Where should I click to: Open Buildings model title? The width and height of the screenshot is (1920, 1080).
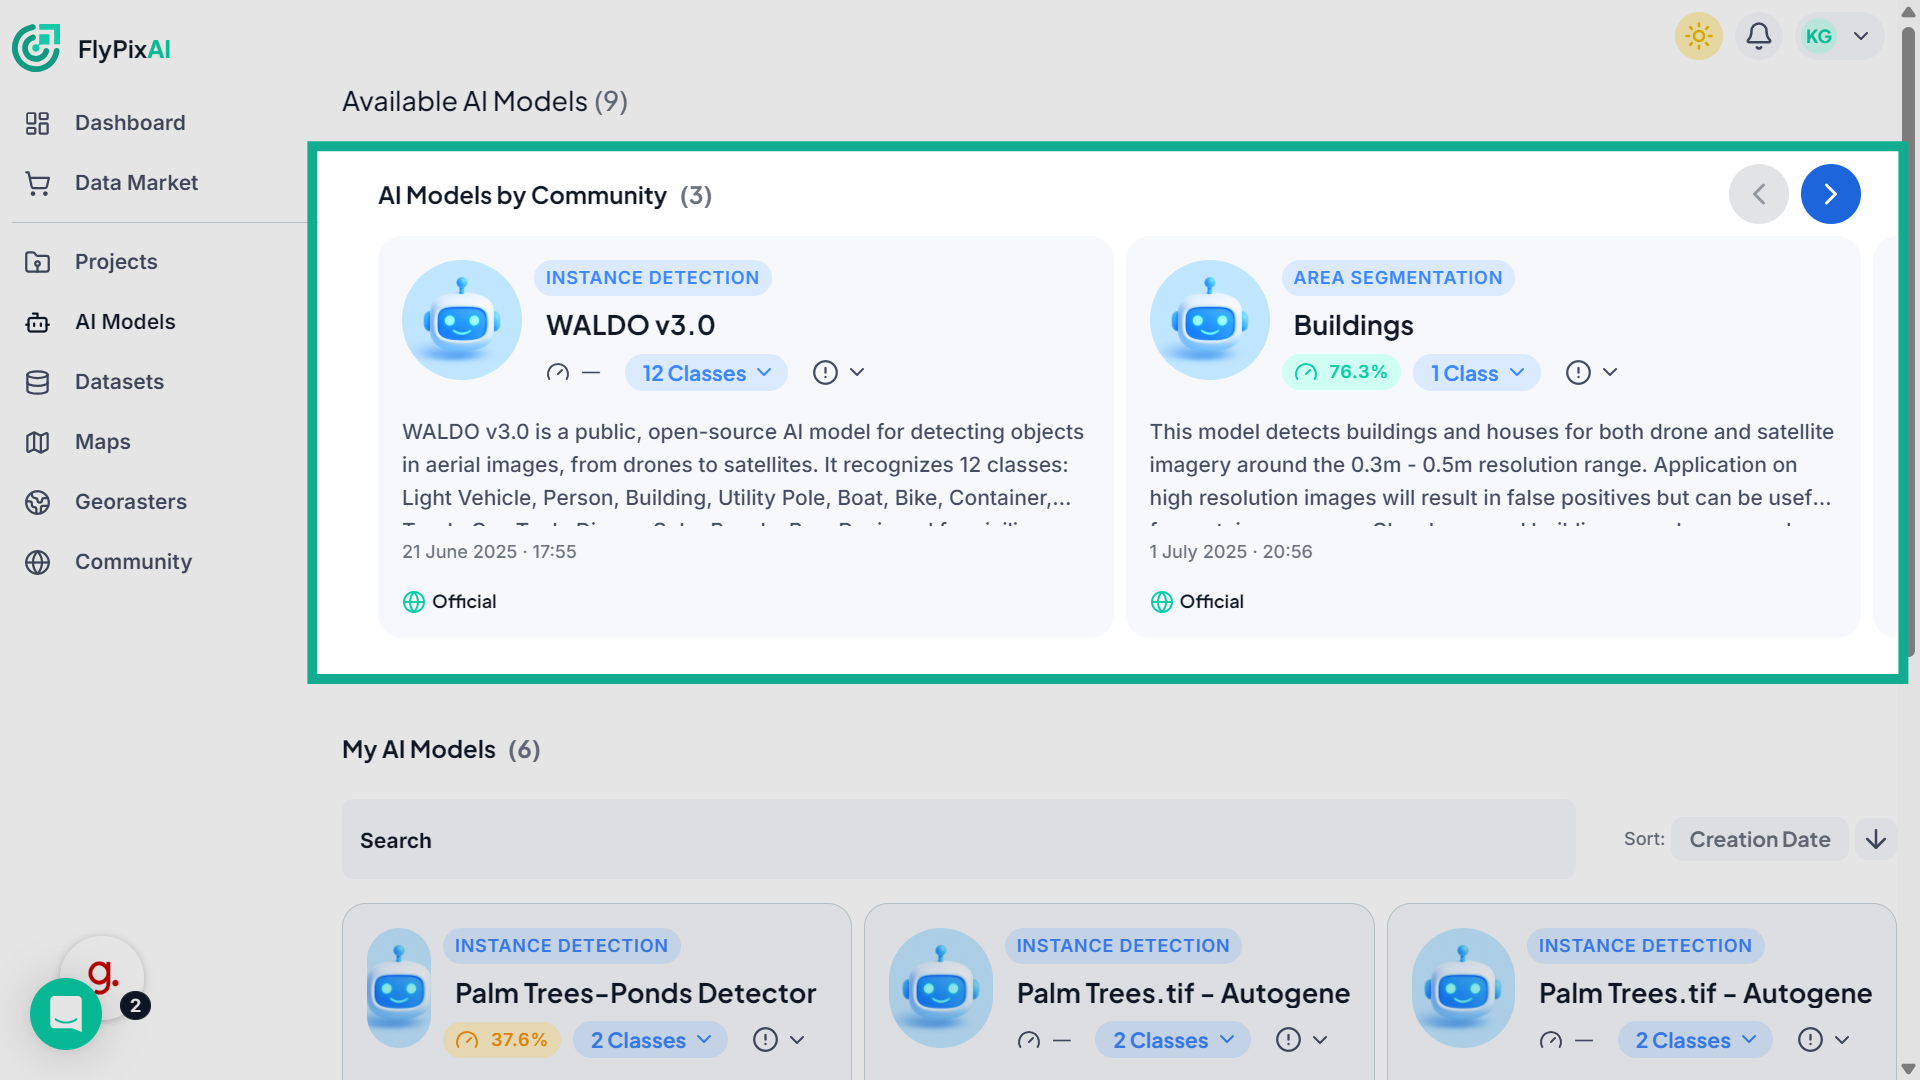point(1353,326)
